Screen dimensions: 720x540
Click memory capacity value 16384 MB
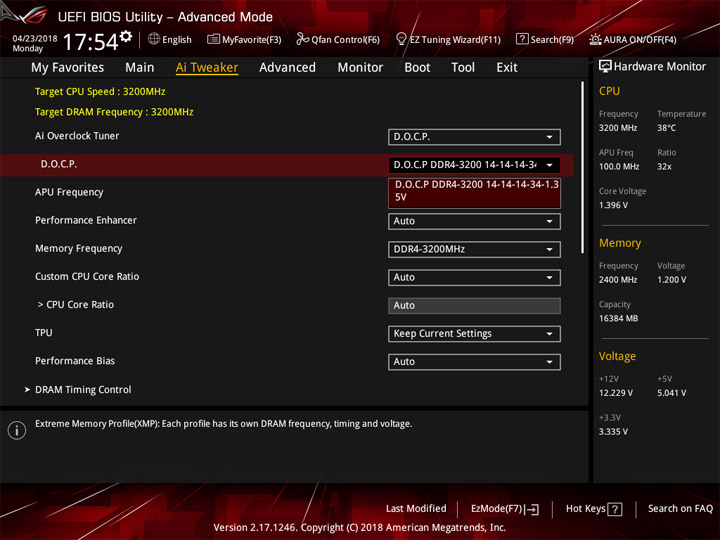[618, 319]
